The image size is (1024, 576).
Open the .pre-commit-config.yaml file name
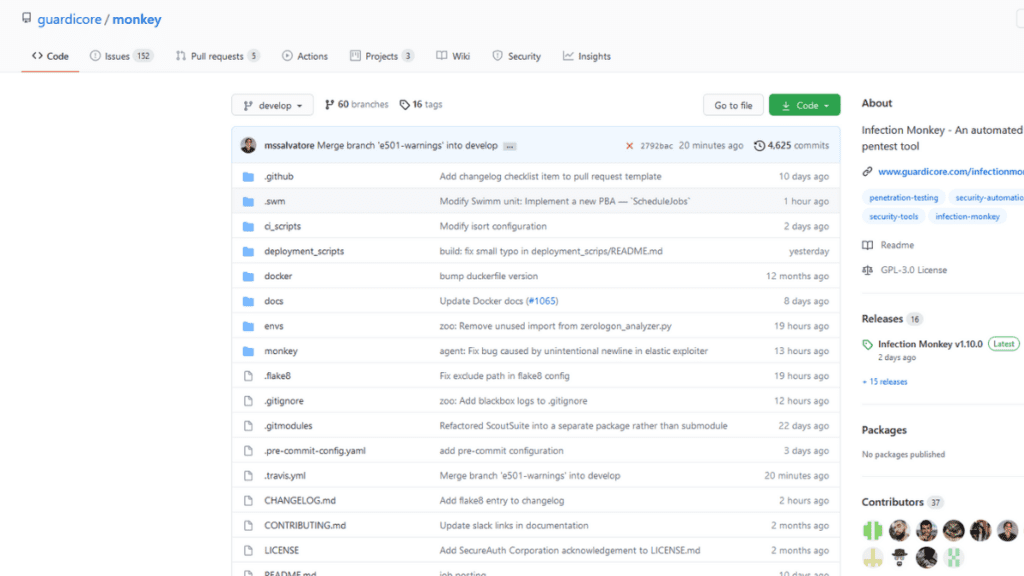click(x=315, y=451)
